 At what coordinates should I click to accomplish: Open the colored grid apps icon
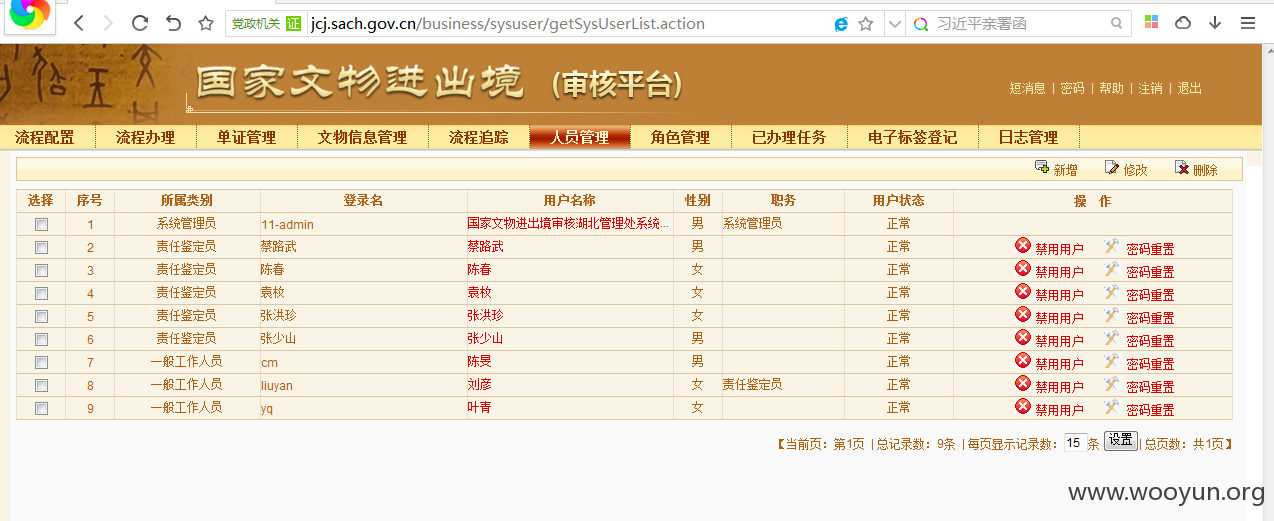click(x=1152, y=22)
